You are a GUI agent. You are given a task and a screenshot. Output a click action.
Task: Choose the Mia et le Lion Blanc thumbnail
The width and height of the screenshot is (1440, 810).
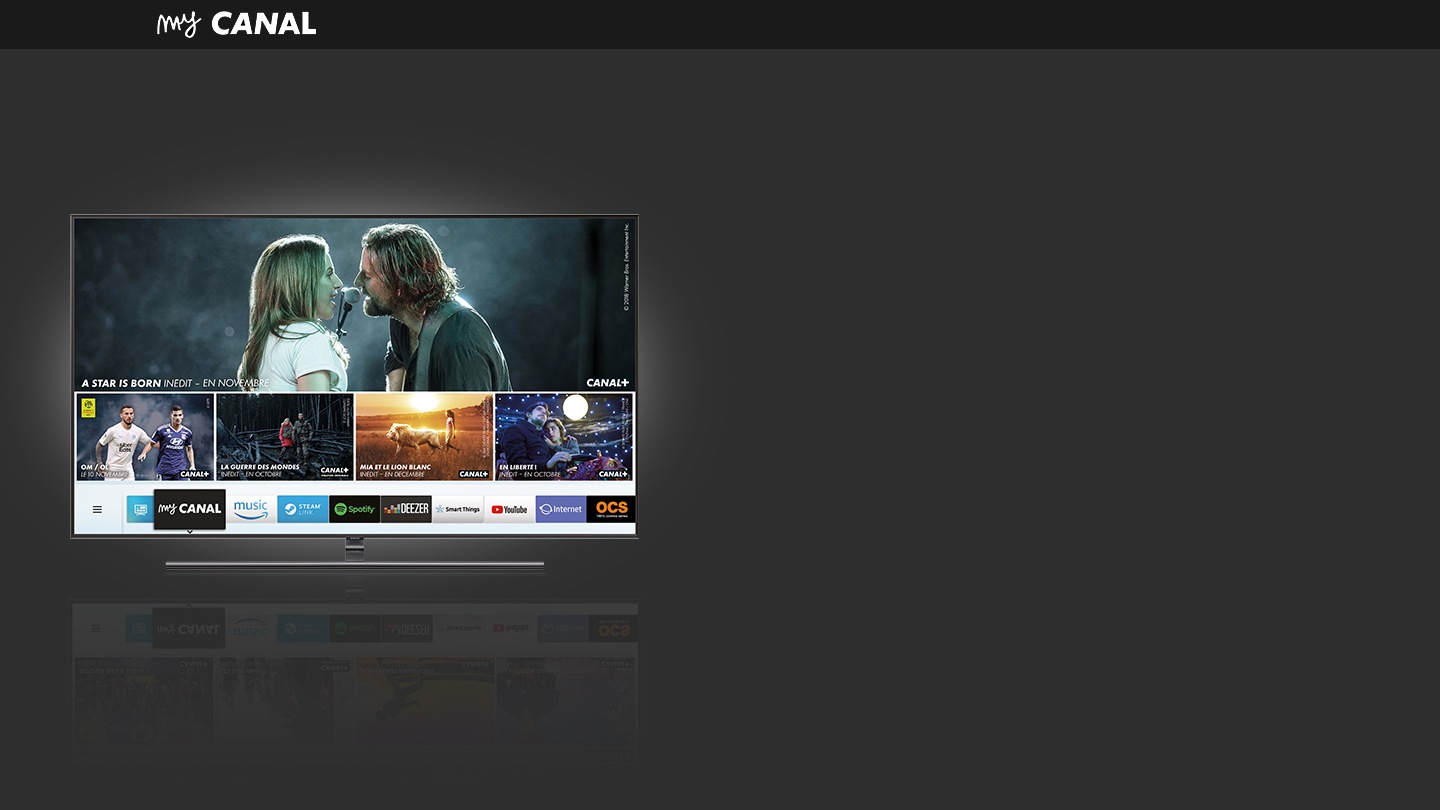pyautogui.click(x=424, y=437)
